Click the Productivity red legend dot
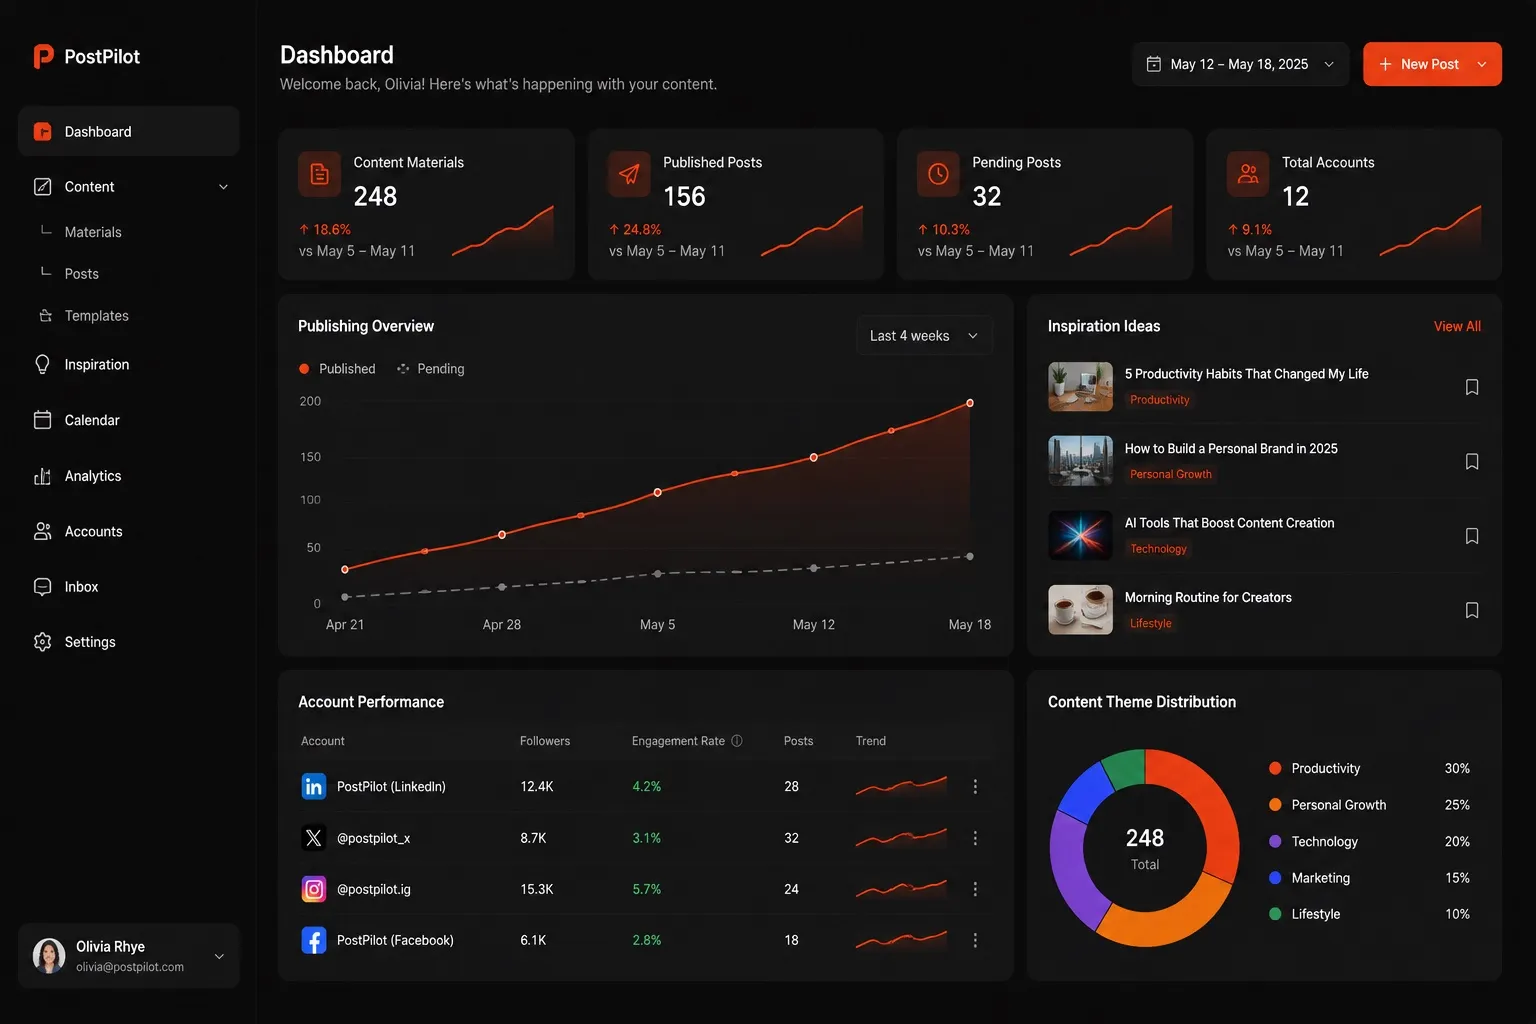This screenshot has height=1024, width=1536. point(1275,768)
